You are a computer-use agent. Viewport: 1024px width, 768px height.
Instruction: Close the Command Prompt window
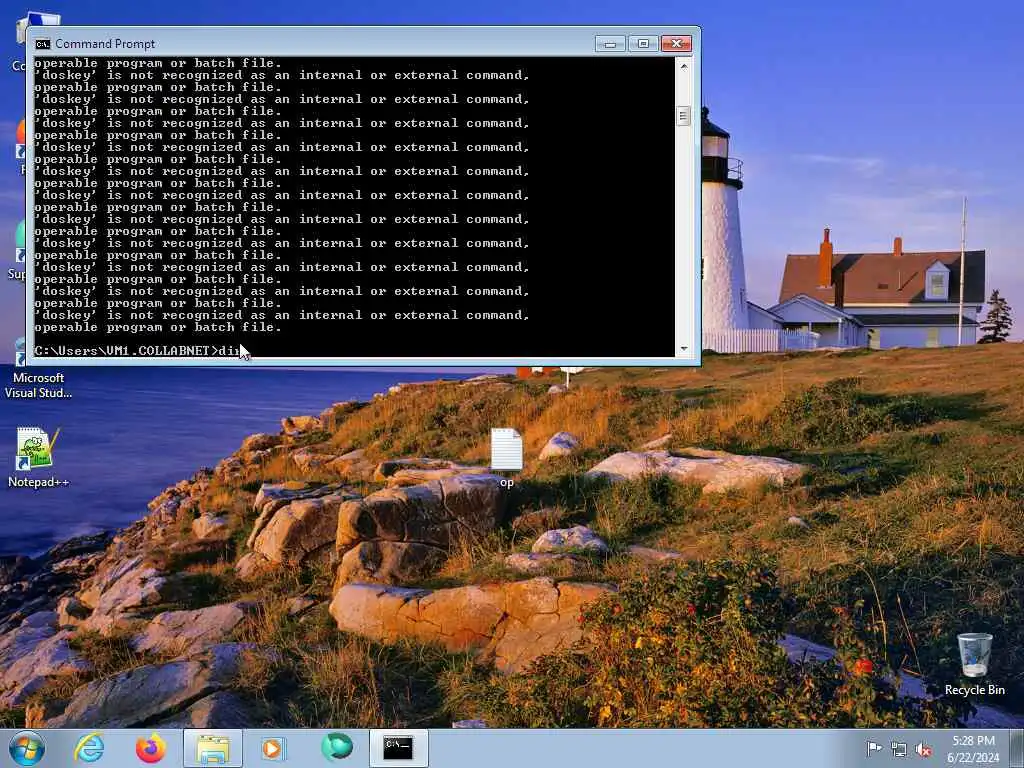coord(677,44)
